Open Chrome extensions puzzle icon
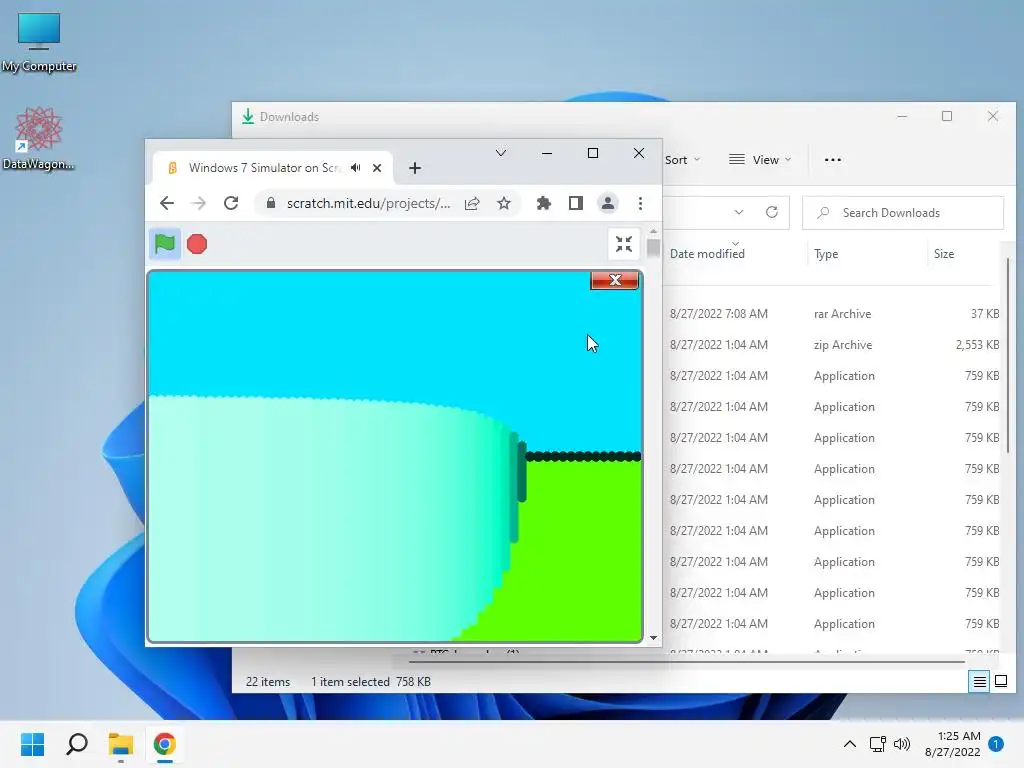 point(543,203)
